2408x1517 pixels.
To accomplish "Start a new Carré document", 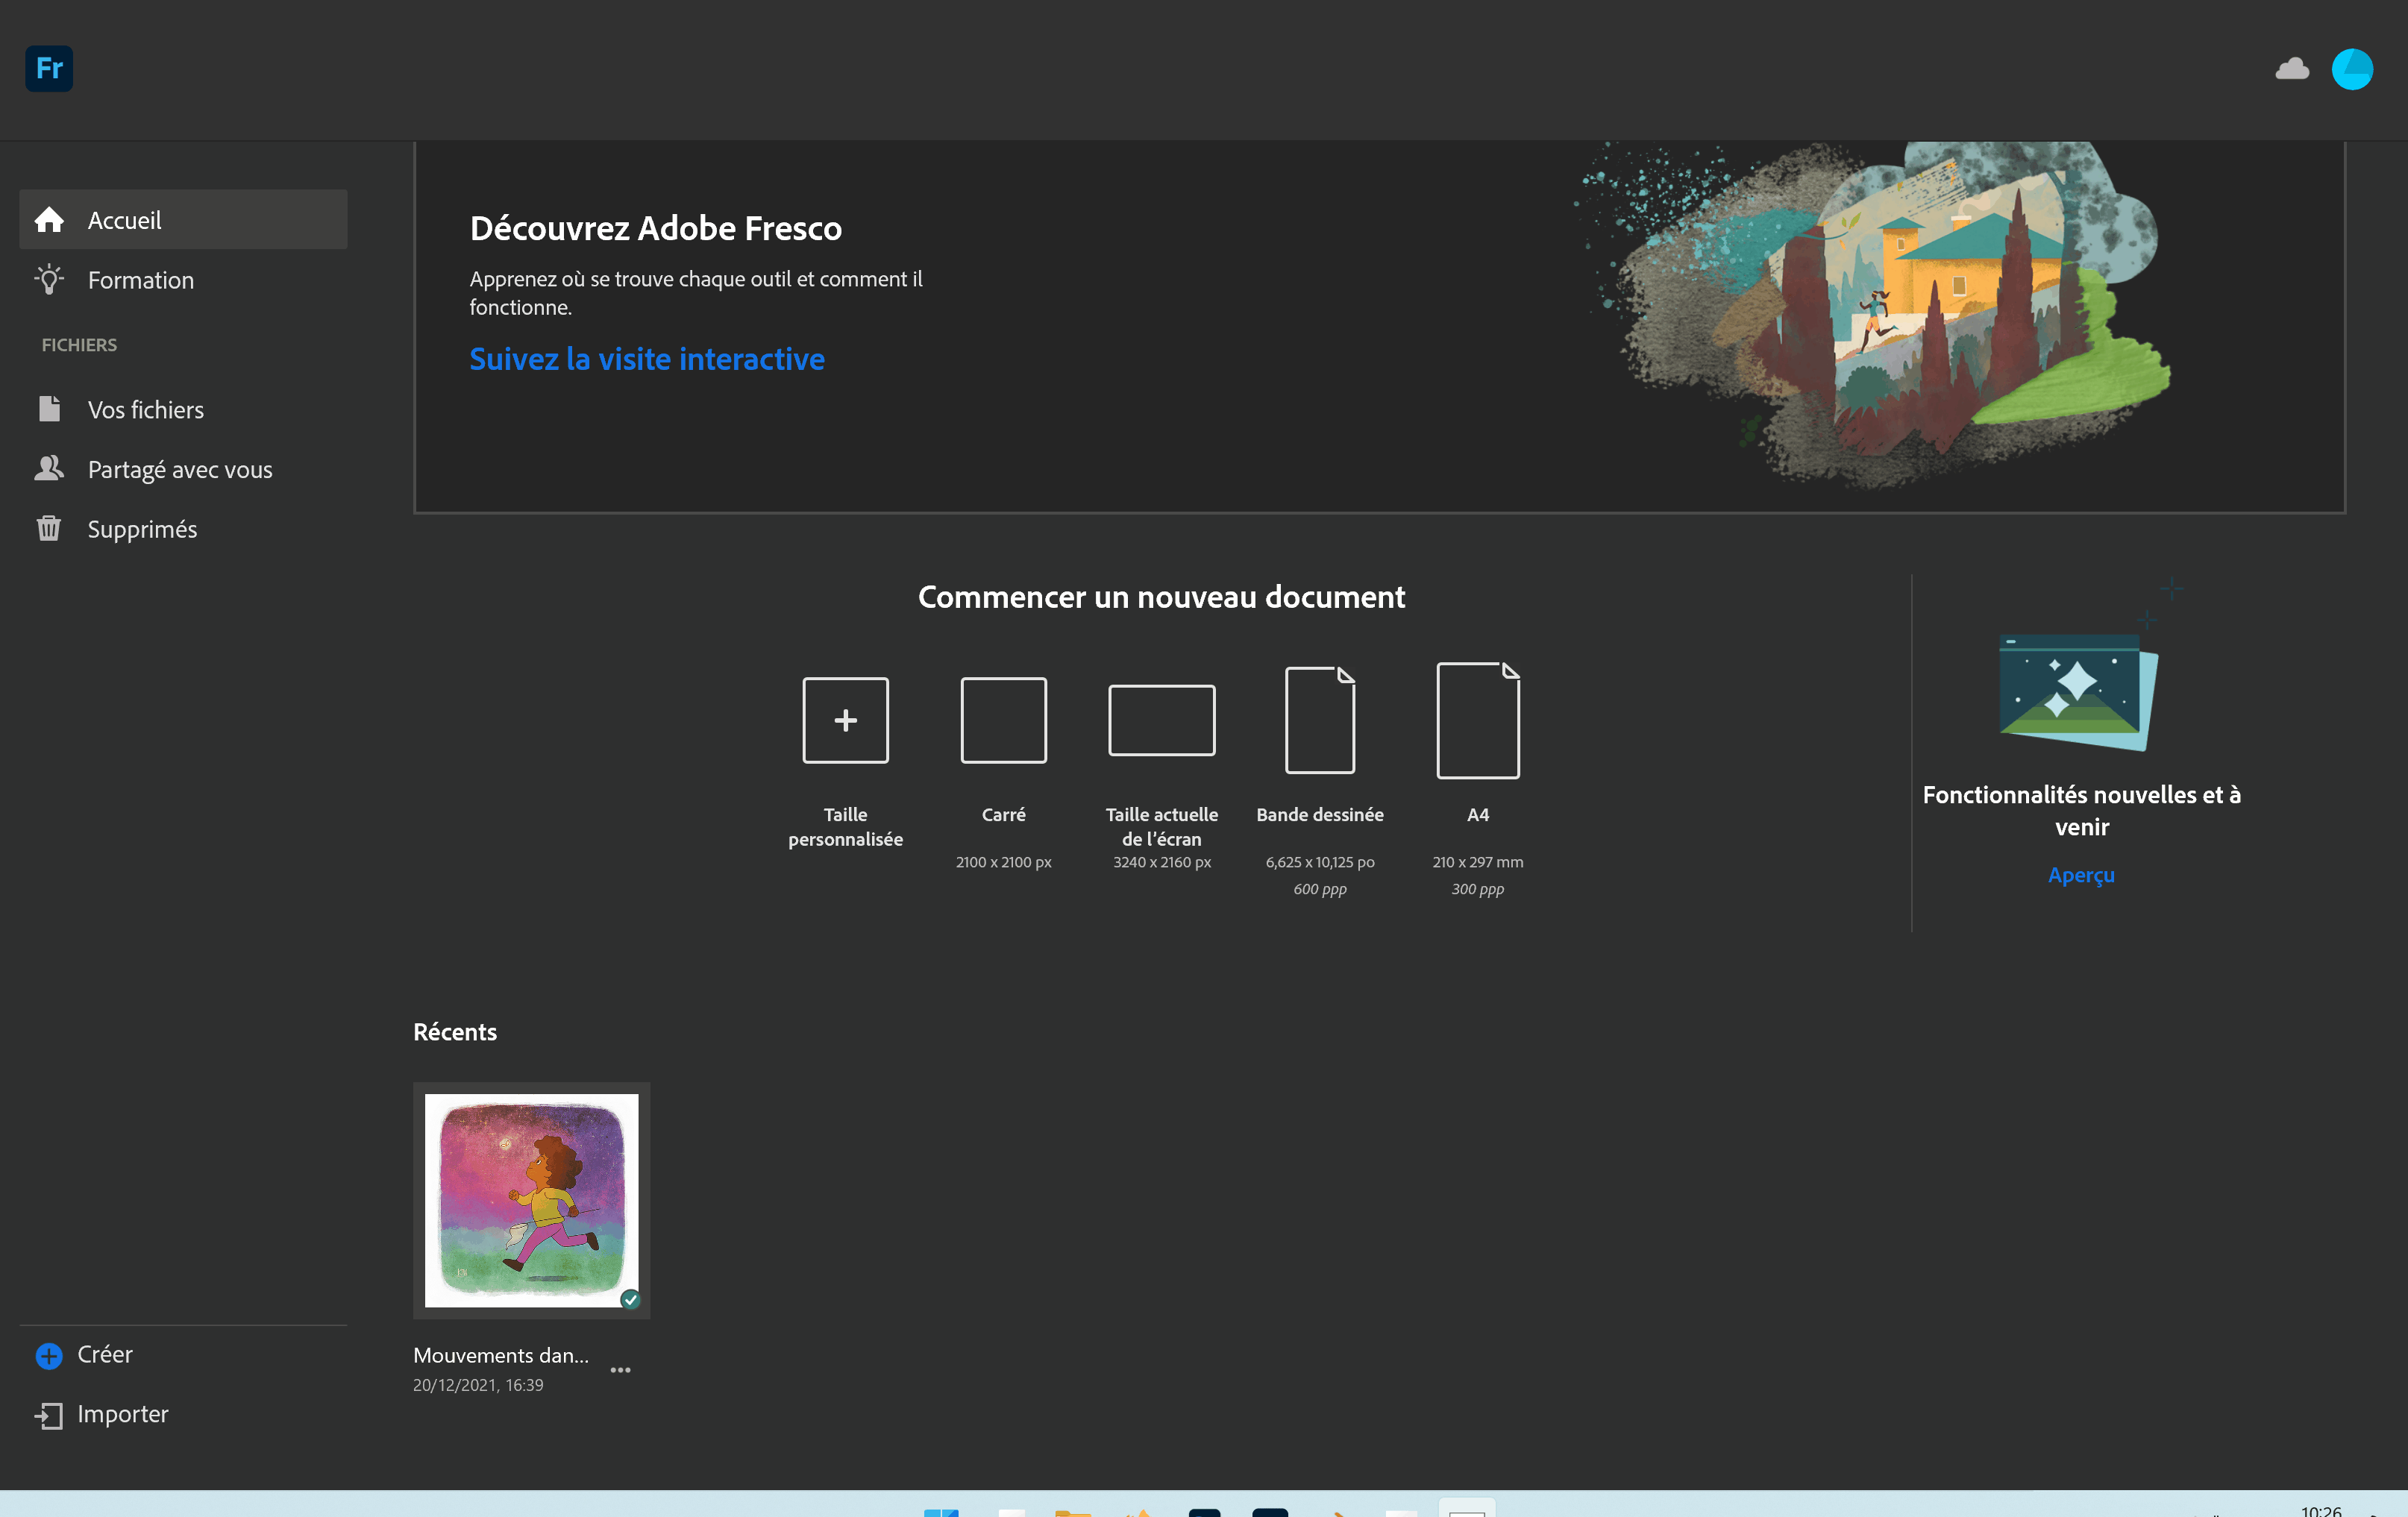I will coord(1003,720).
